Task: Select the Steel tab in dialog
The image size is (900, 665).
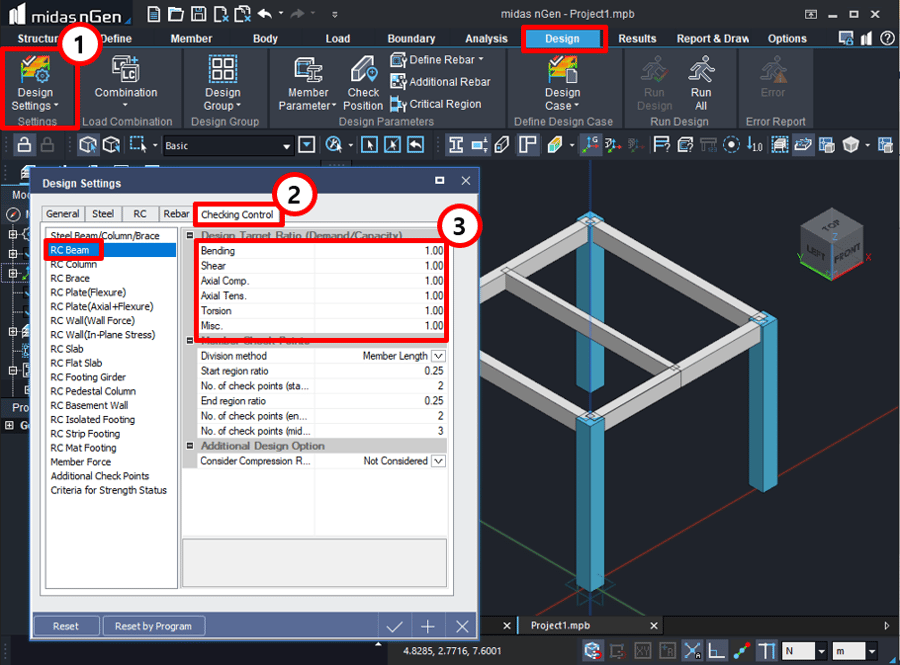Action: pyautogui.click(x=103, y=213)
